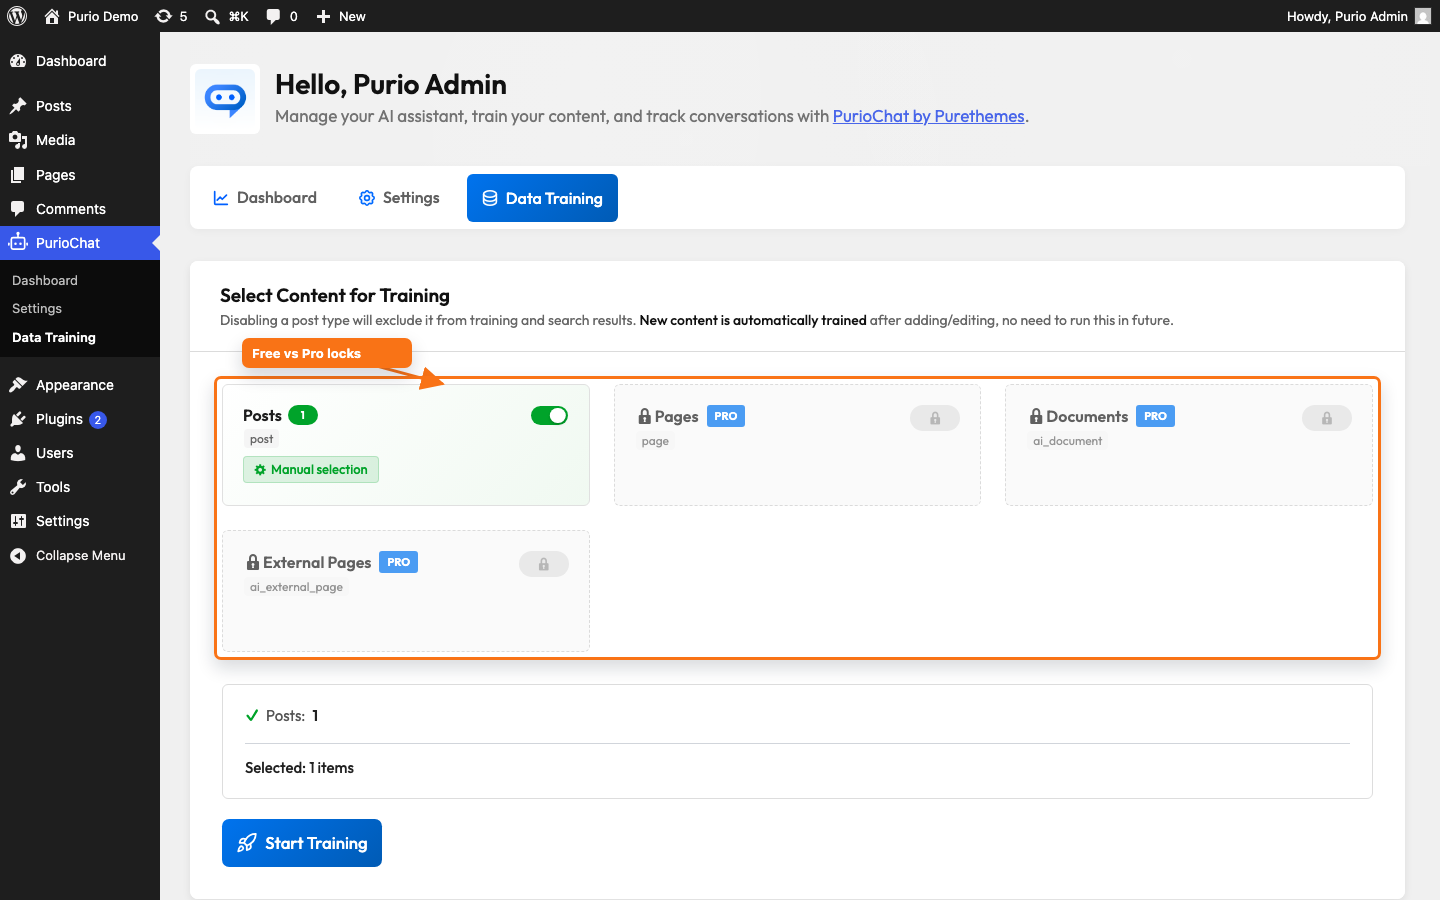Click the PRO badge next to Pages
Screen dimensions: 1440x900
coord(726,416)
